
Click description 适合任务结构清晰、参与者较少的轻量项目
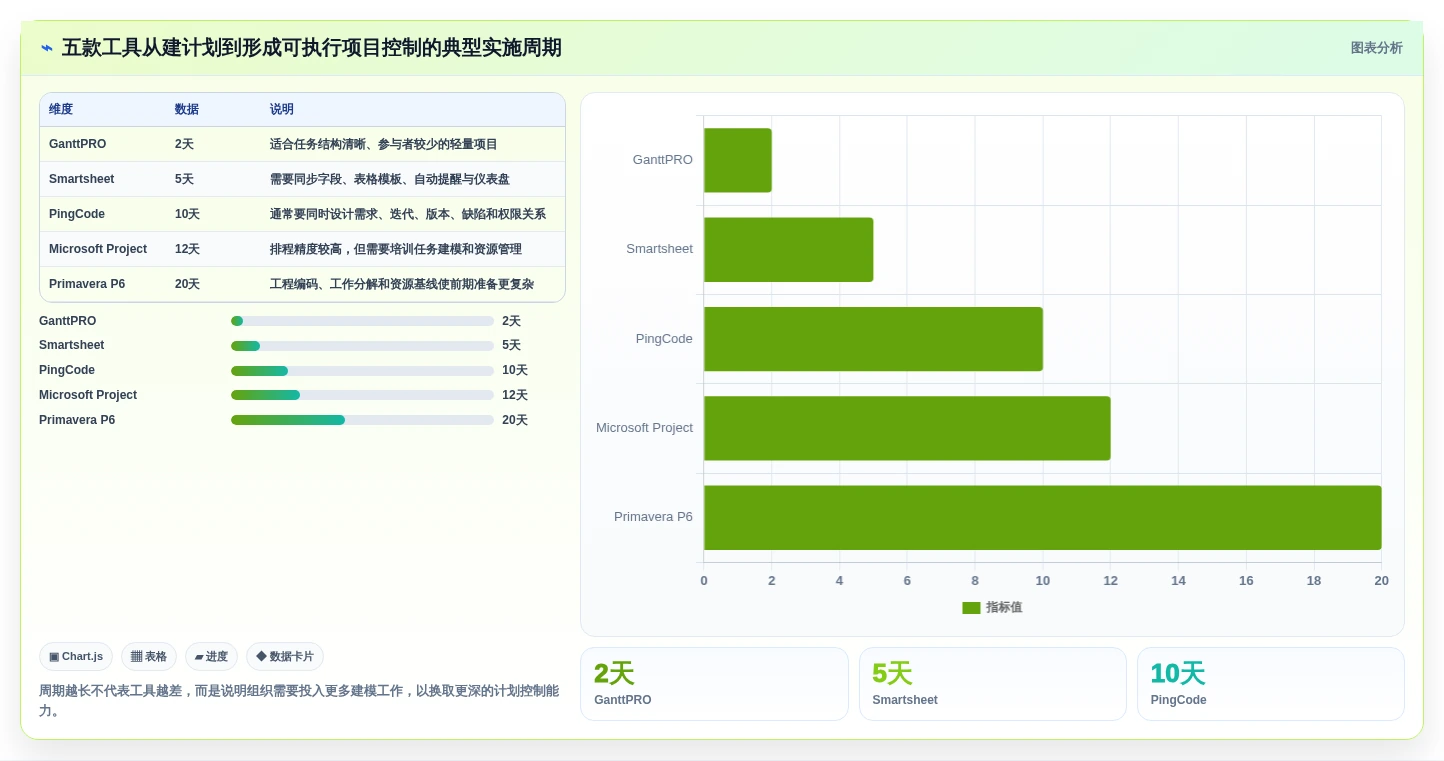[383, 144]
